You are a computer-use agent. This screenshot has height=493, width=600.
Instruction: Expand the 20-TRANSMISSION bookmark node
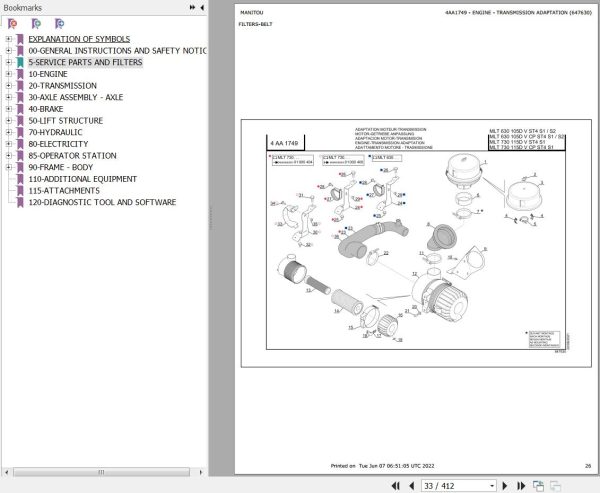point(8,86)
